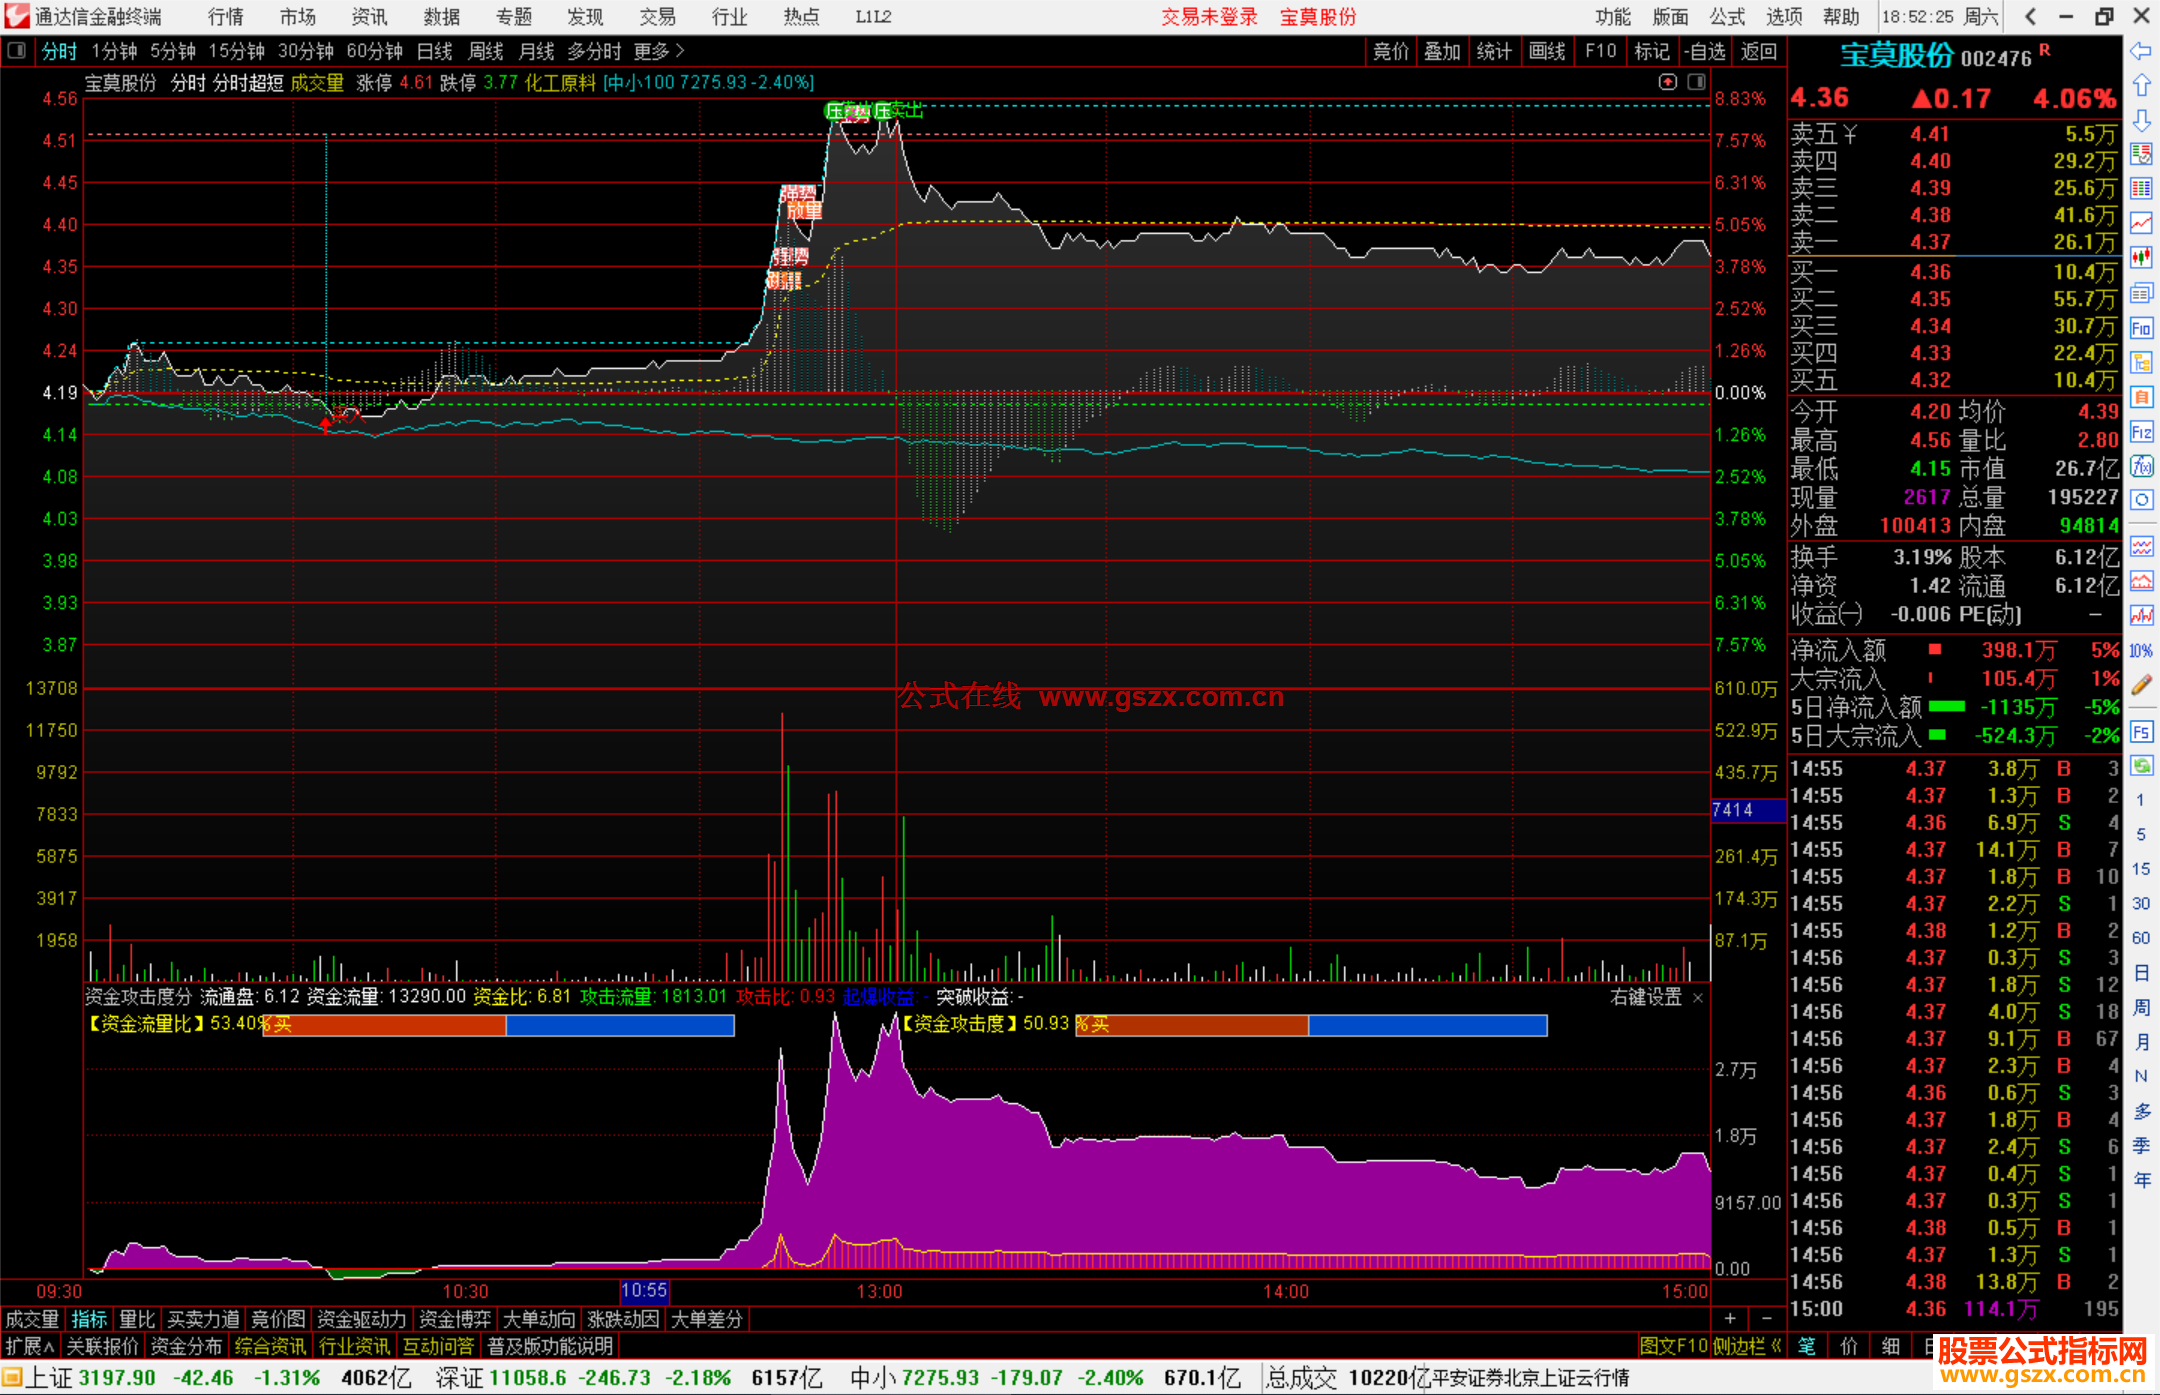Click the blue portion of 资金流量比 bar

[x=620, y=1025]
